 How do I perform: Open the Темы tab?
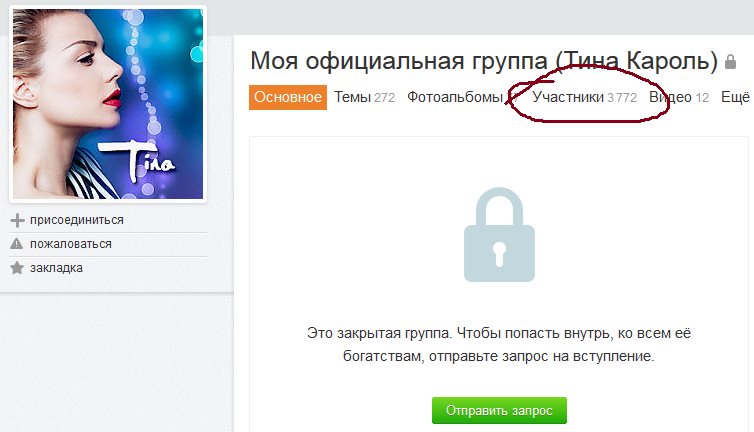[x=352, y=97]
